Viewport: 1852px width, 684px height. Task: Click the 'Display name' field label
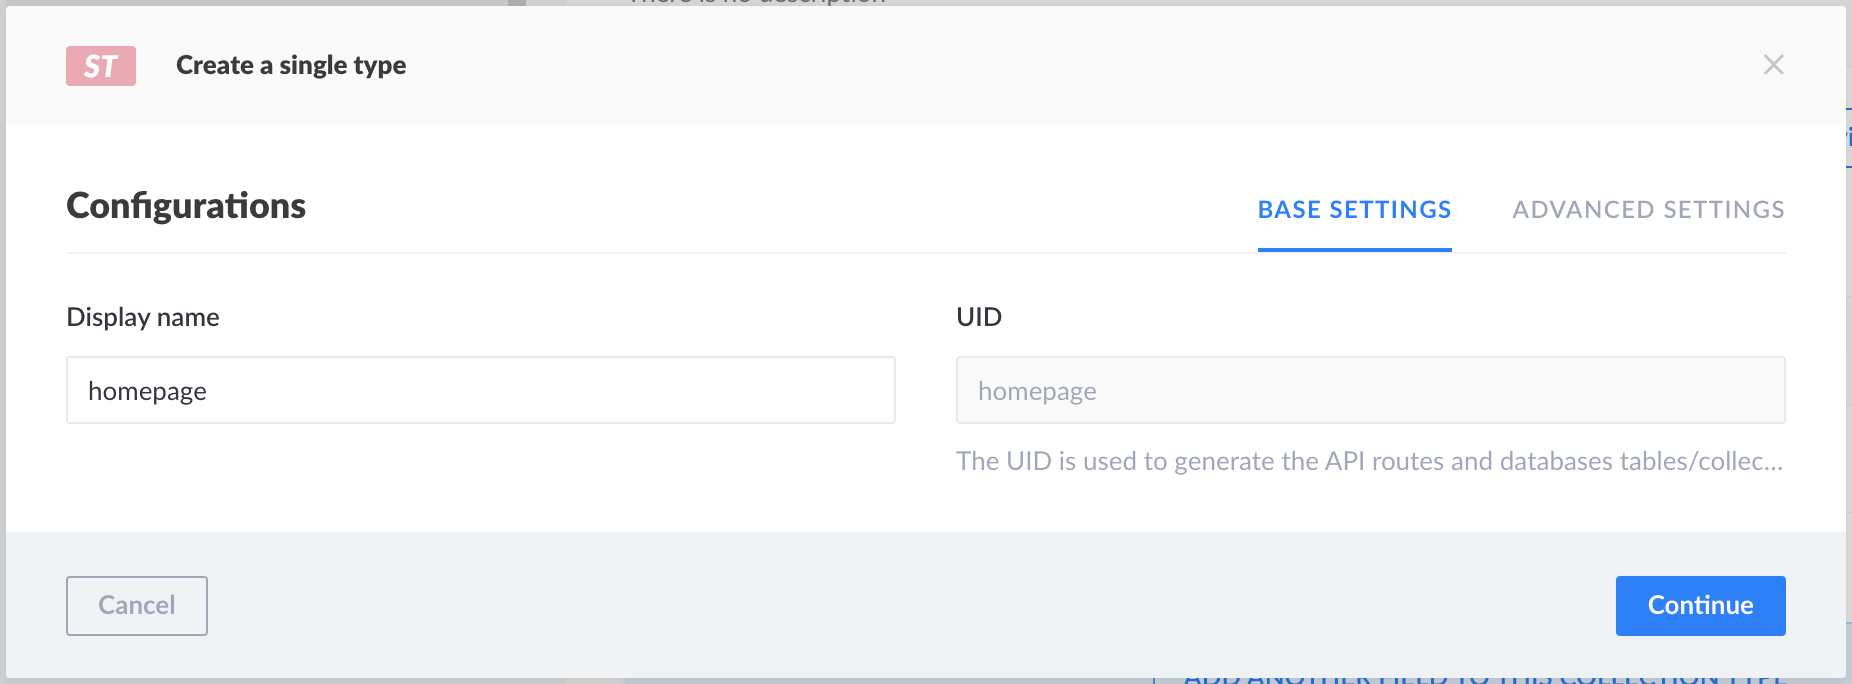pyautogui.click(x=143, y=317)
